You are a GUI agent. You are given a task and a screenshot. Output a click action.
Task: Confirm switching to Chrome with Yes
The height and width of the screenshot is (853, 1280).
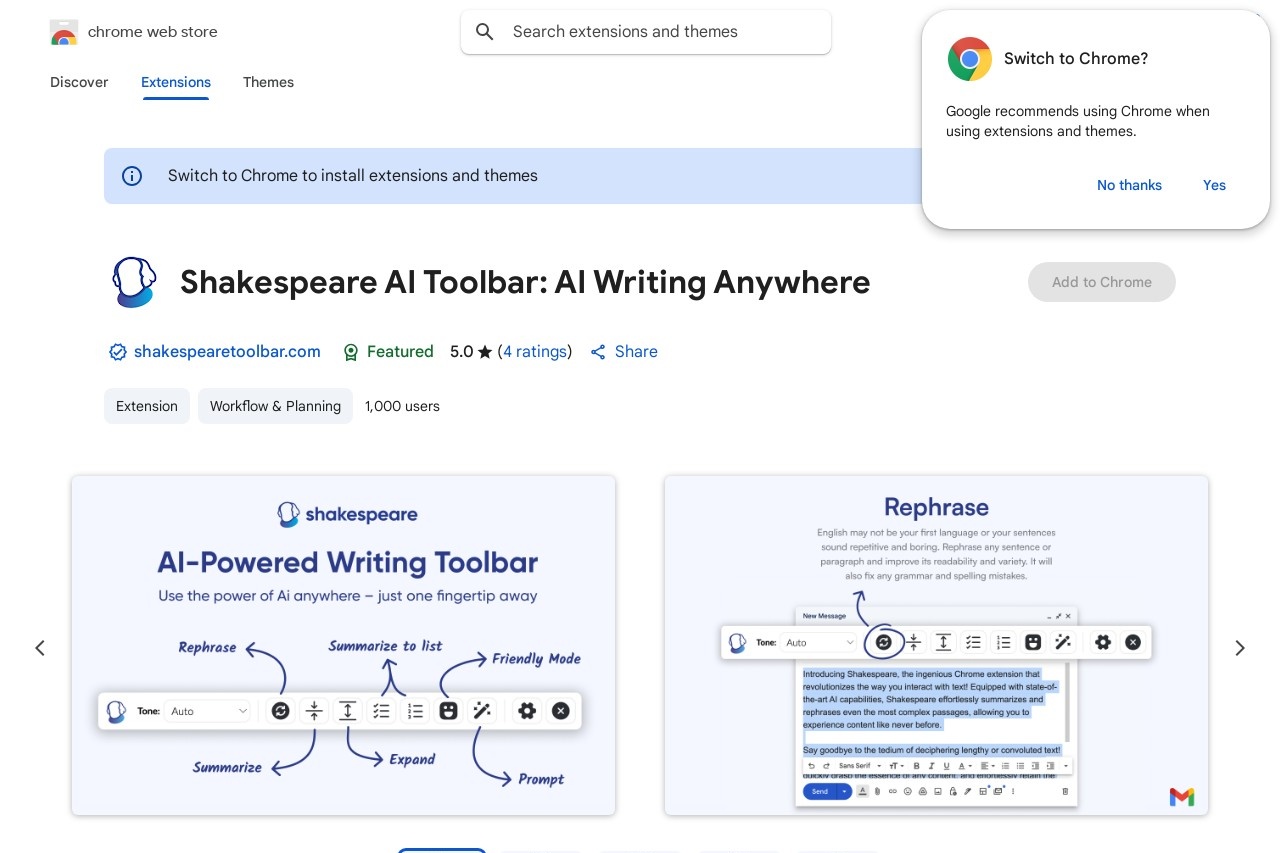(1214, 185)
